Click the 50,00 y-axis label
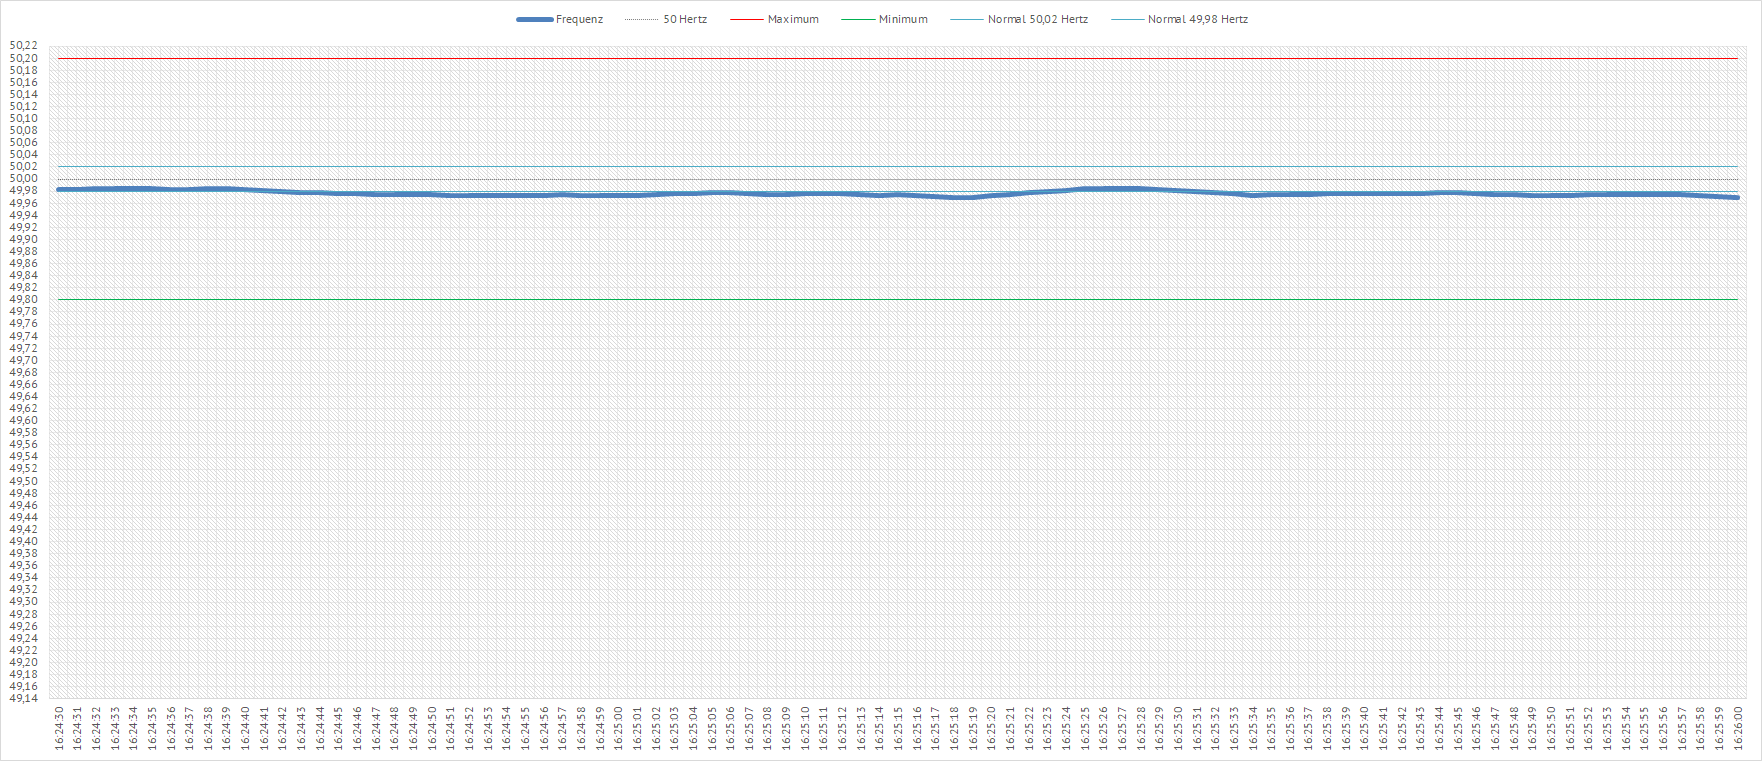Viewport: 1762px width, 761px height. pyautogui.click(x=24, y=179)
